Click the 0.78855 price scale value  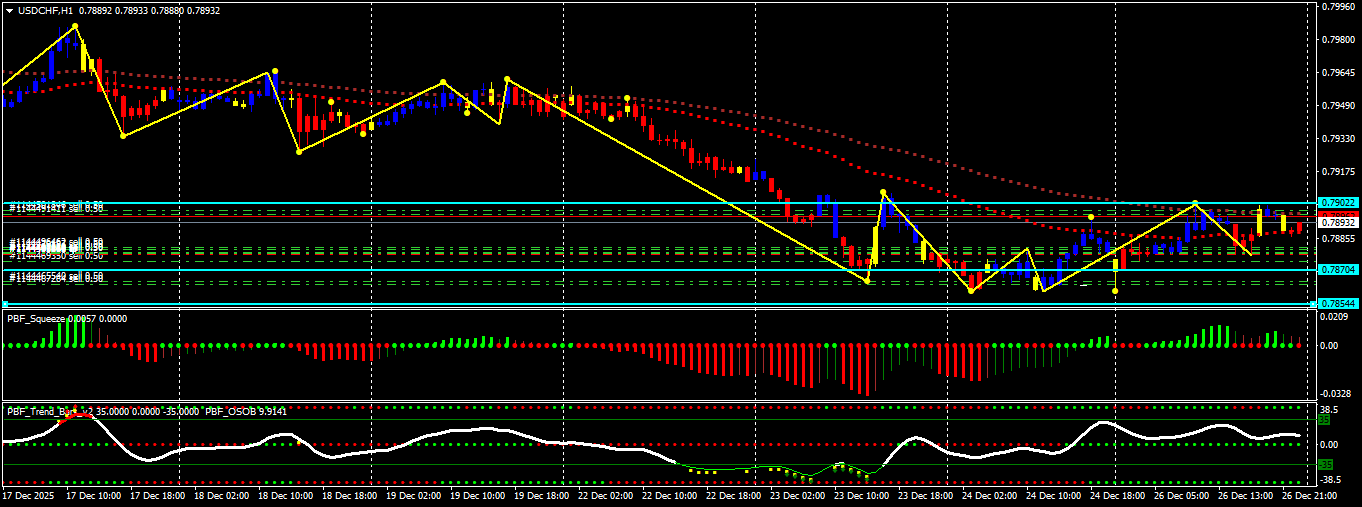coord(1340,238)
